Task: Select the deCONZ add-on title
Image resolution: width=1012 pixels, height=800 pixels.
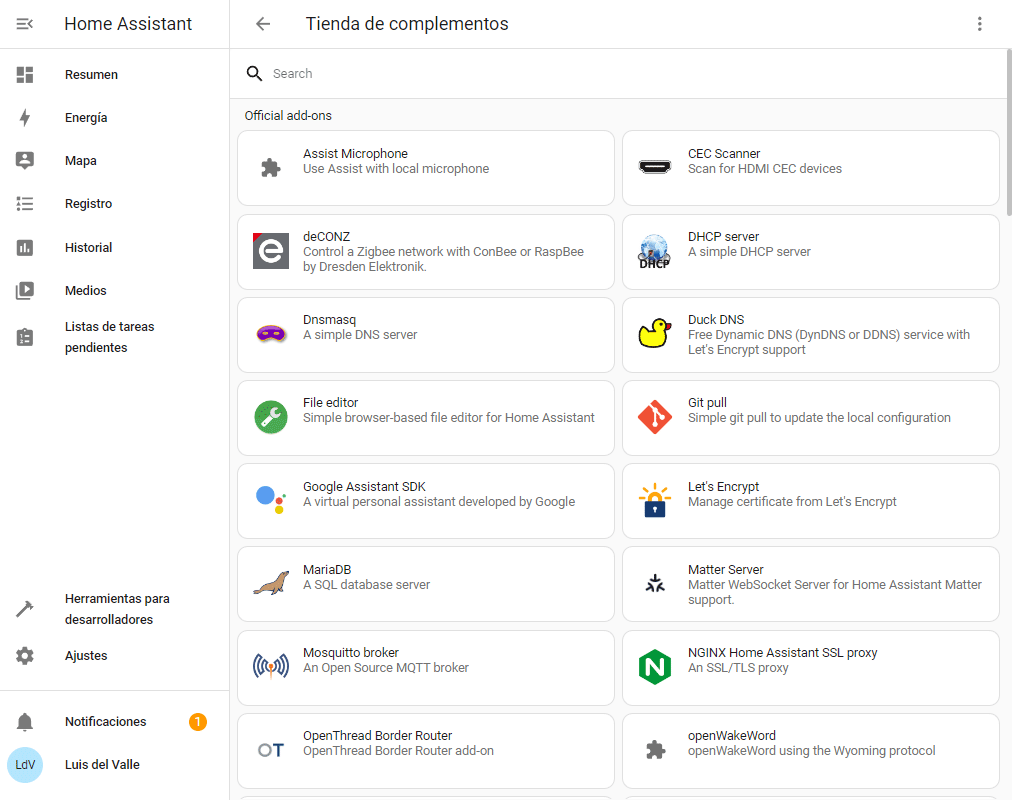Action: 327,237
